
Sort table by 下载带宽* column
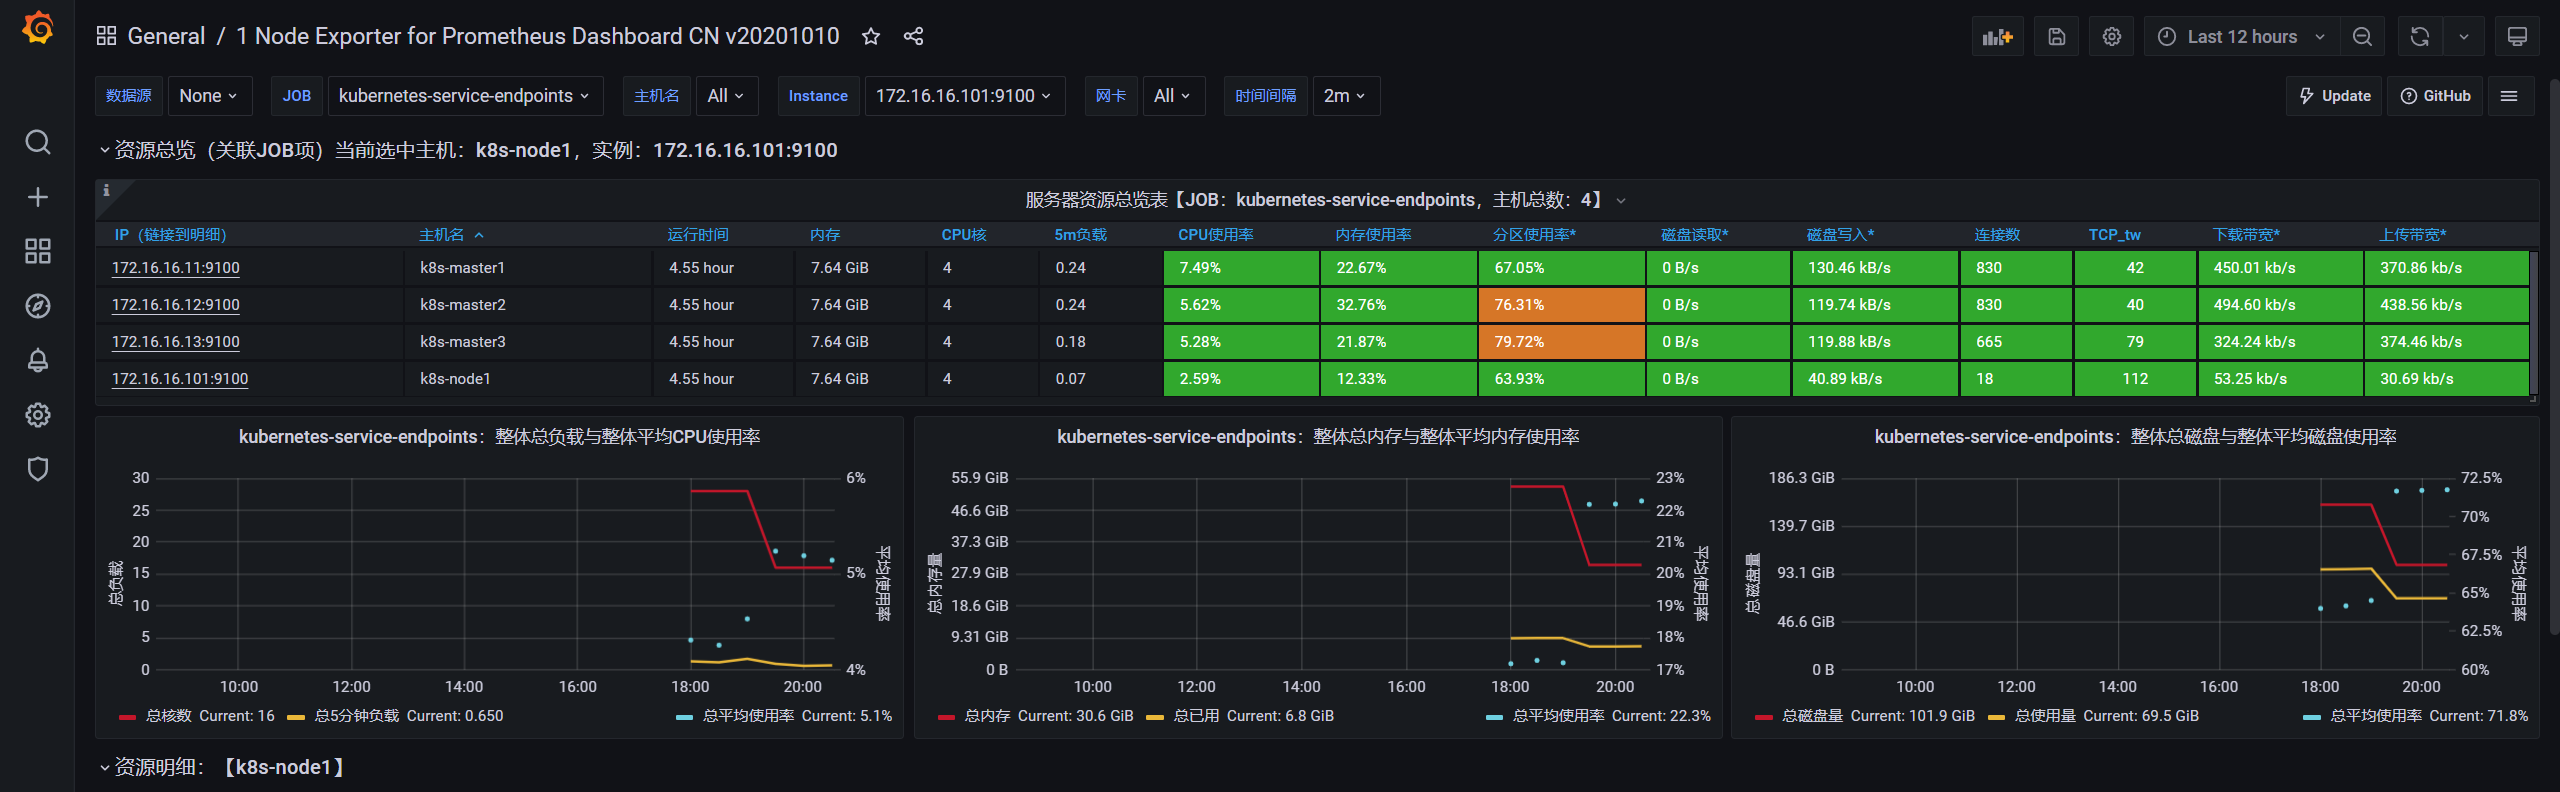click(2246, 235)
